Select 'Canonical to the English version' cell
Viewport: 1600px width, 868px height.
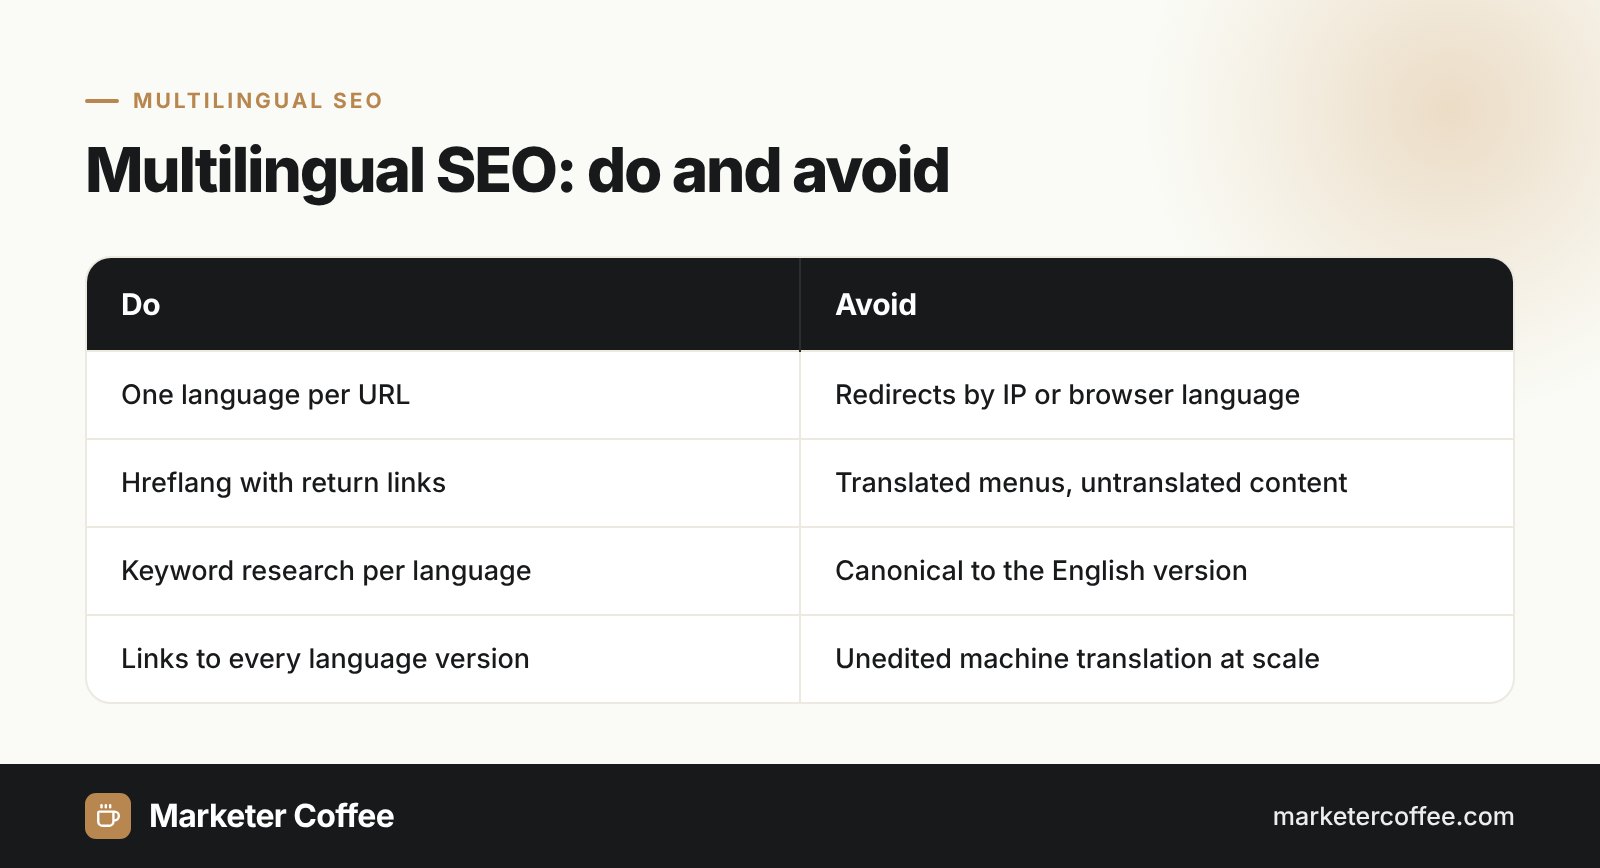(1157, 571)
